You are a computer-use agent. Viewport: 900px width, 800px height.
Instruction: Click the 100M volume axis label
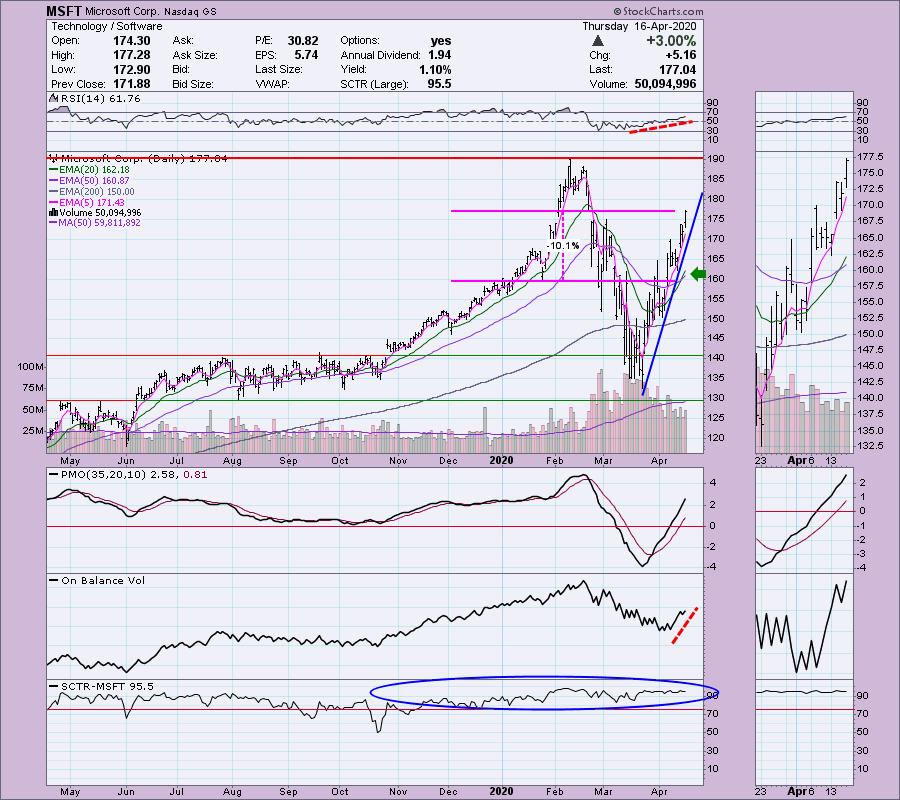pos(31,367)
